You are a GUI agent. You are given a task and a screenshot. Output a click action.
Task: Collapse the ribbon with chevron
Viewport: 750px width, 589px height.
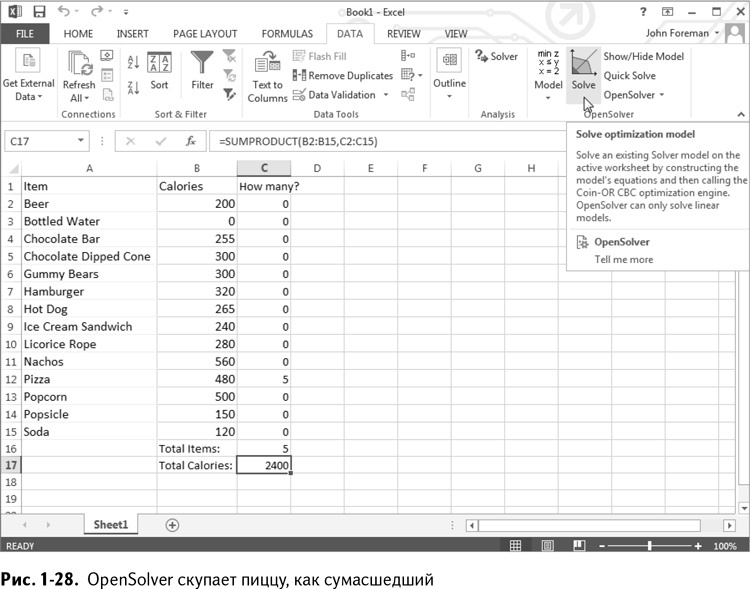(x=740, y=114)
